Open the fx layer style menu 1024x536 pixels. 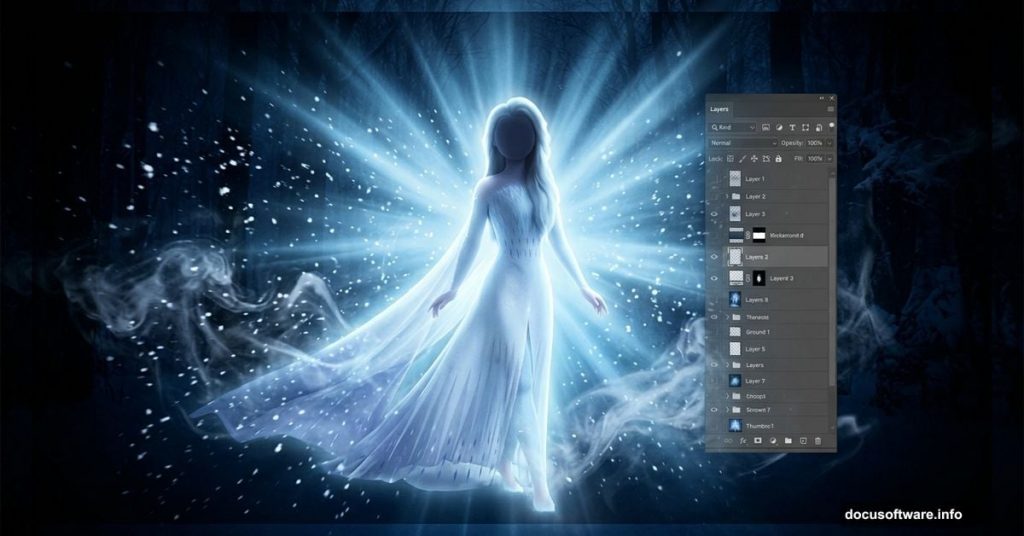(x=743, y=441)
